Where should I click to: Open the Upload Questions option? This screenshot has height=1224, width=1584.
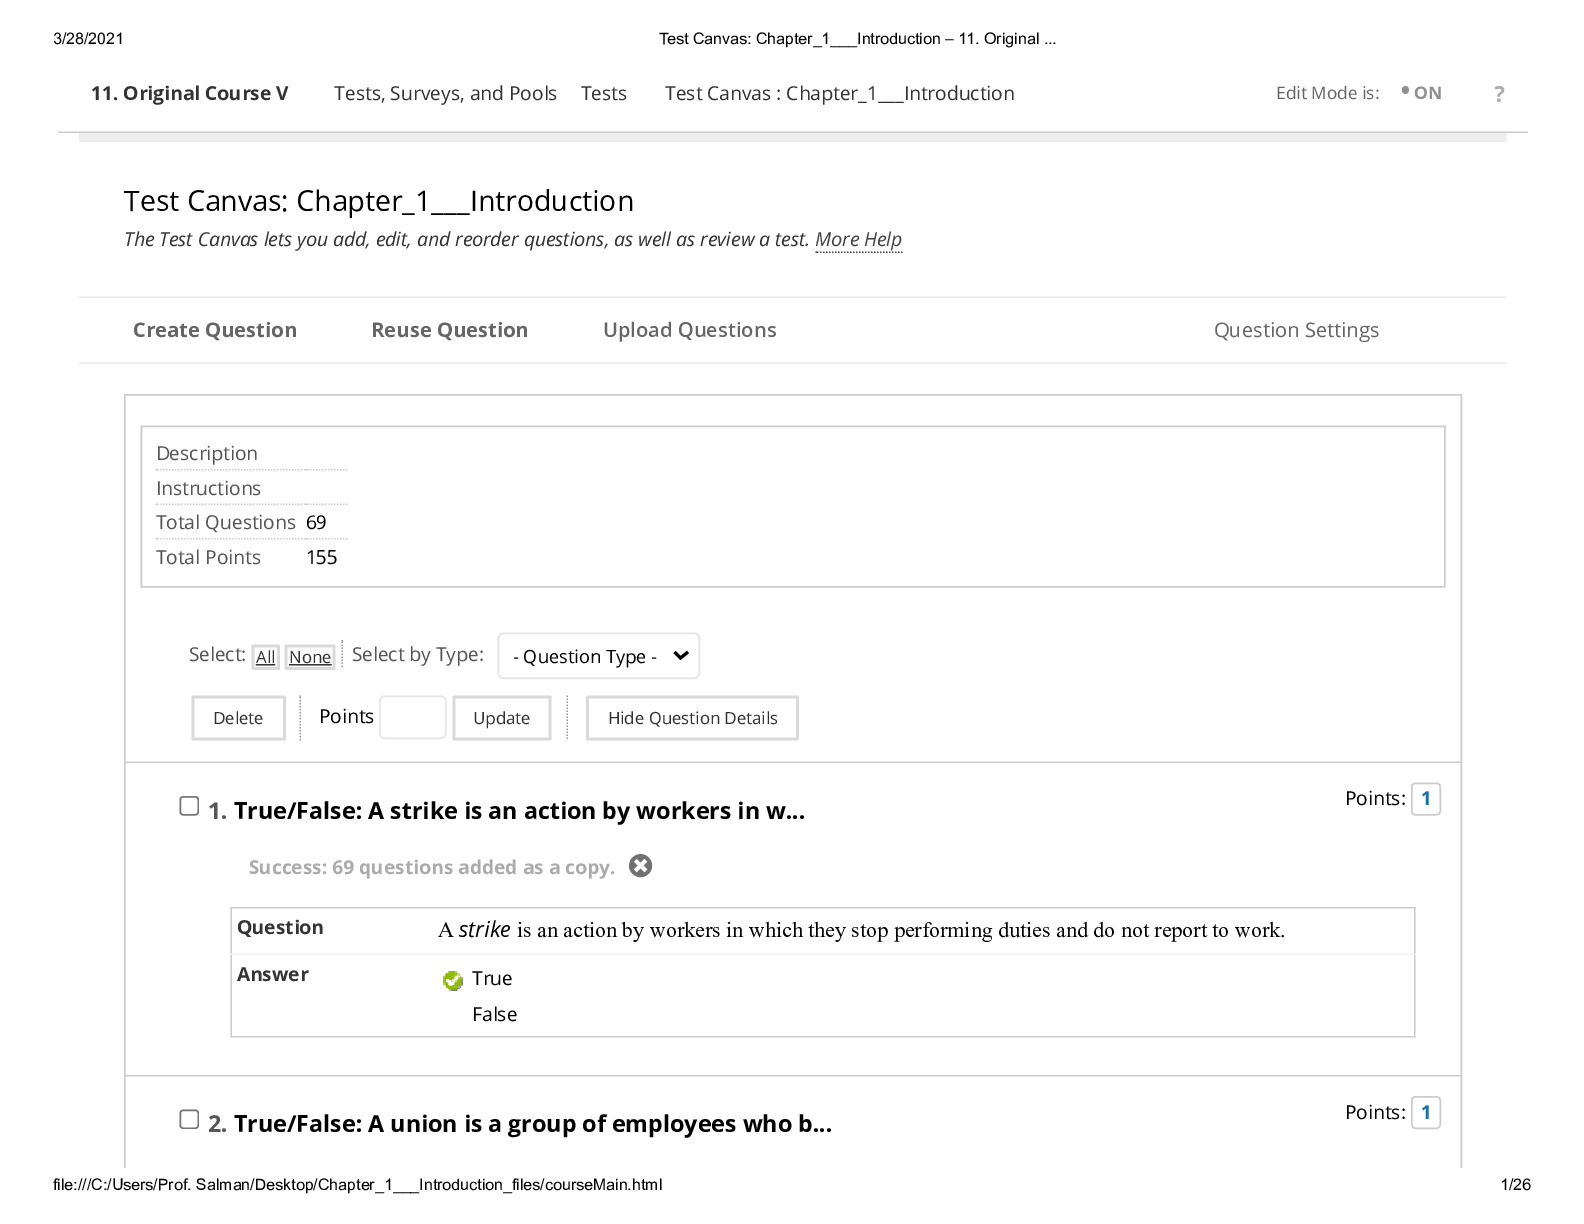pos(689,330)
